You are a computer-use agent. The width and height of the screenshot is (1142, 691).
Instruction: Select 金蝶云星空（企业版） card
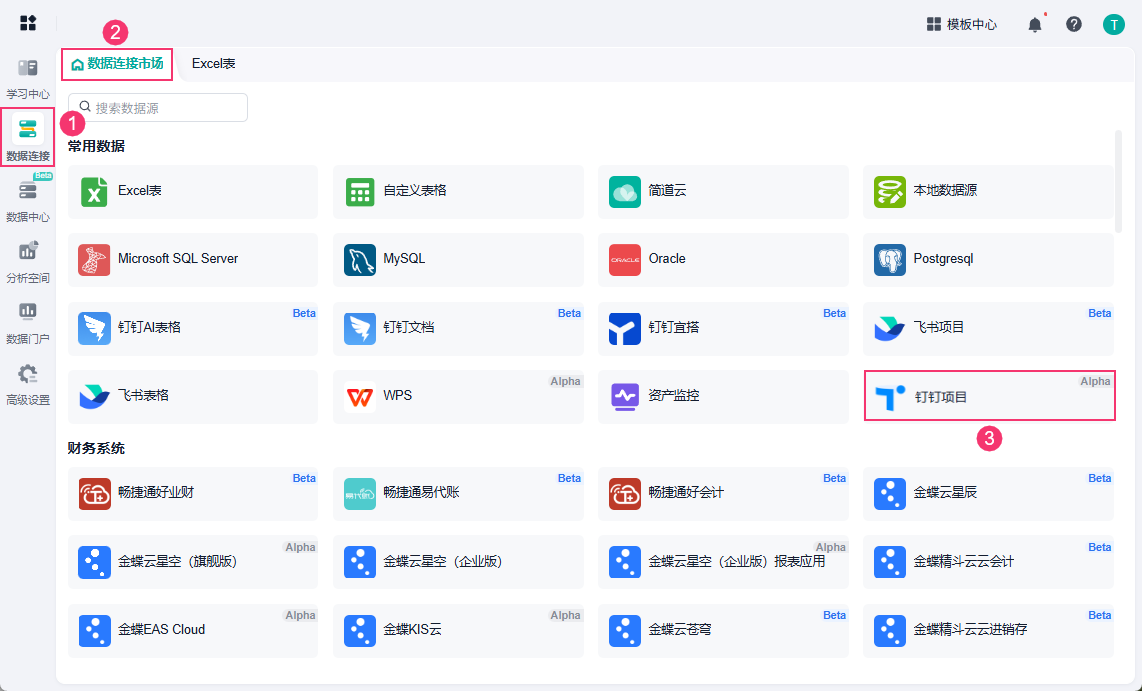(x=458, y=562)
